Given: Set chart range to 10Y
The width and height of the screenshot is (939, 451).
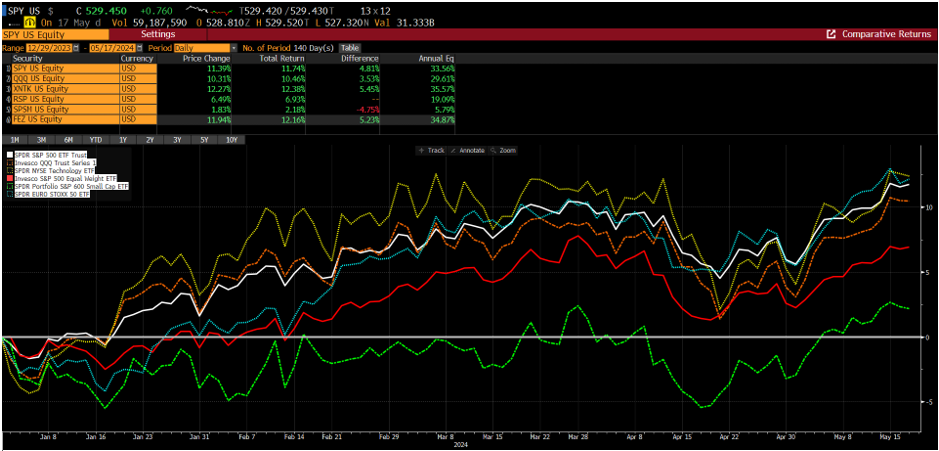Looking at the screenshot, I should click(232, 140).
